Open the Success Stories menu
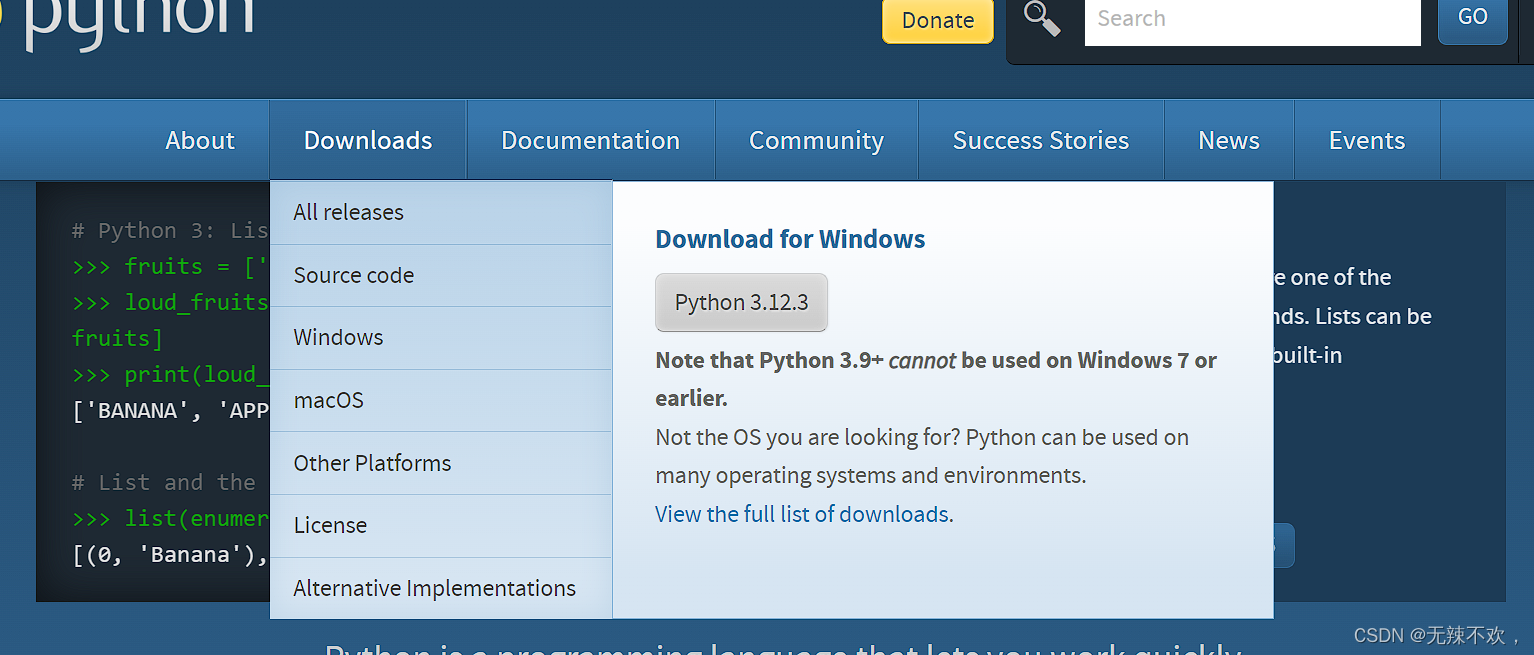1534x655 pixels. point(1041,140)
